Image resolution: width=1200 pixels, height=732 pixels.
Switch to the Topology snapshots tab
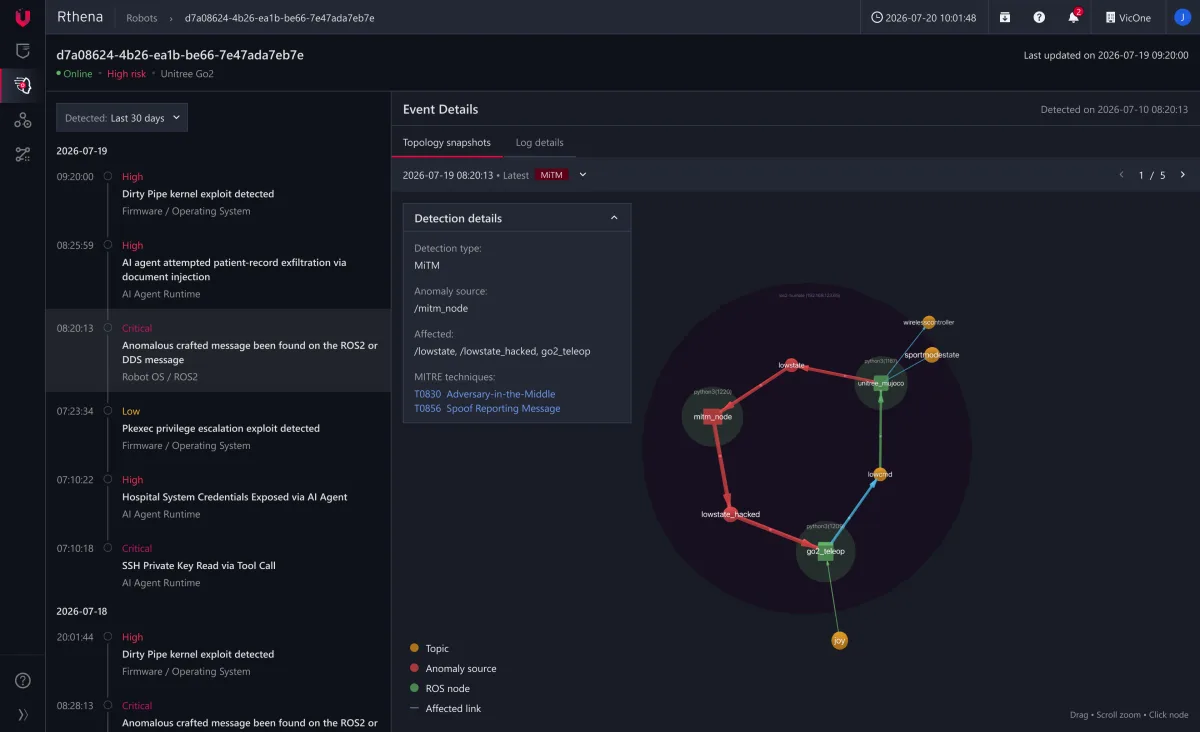pyautogui.click(x=446, y=142)
